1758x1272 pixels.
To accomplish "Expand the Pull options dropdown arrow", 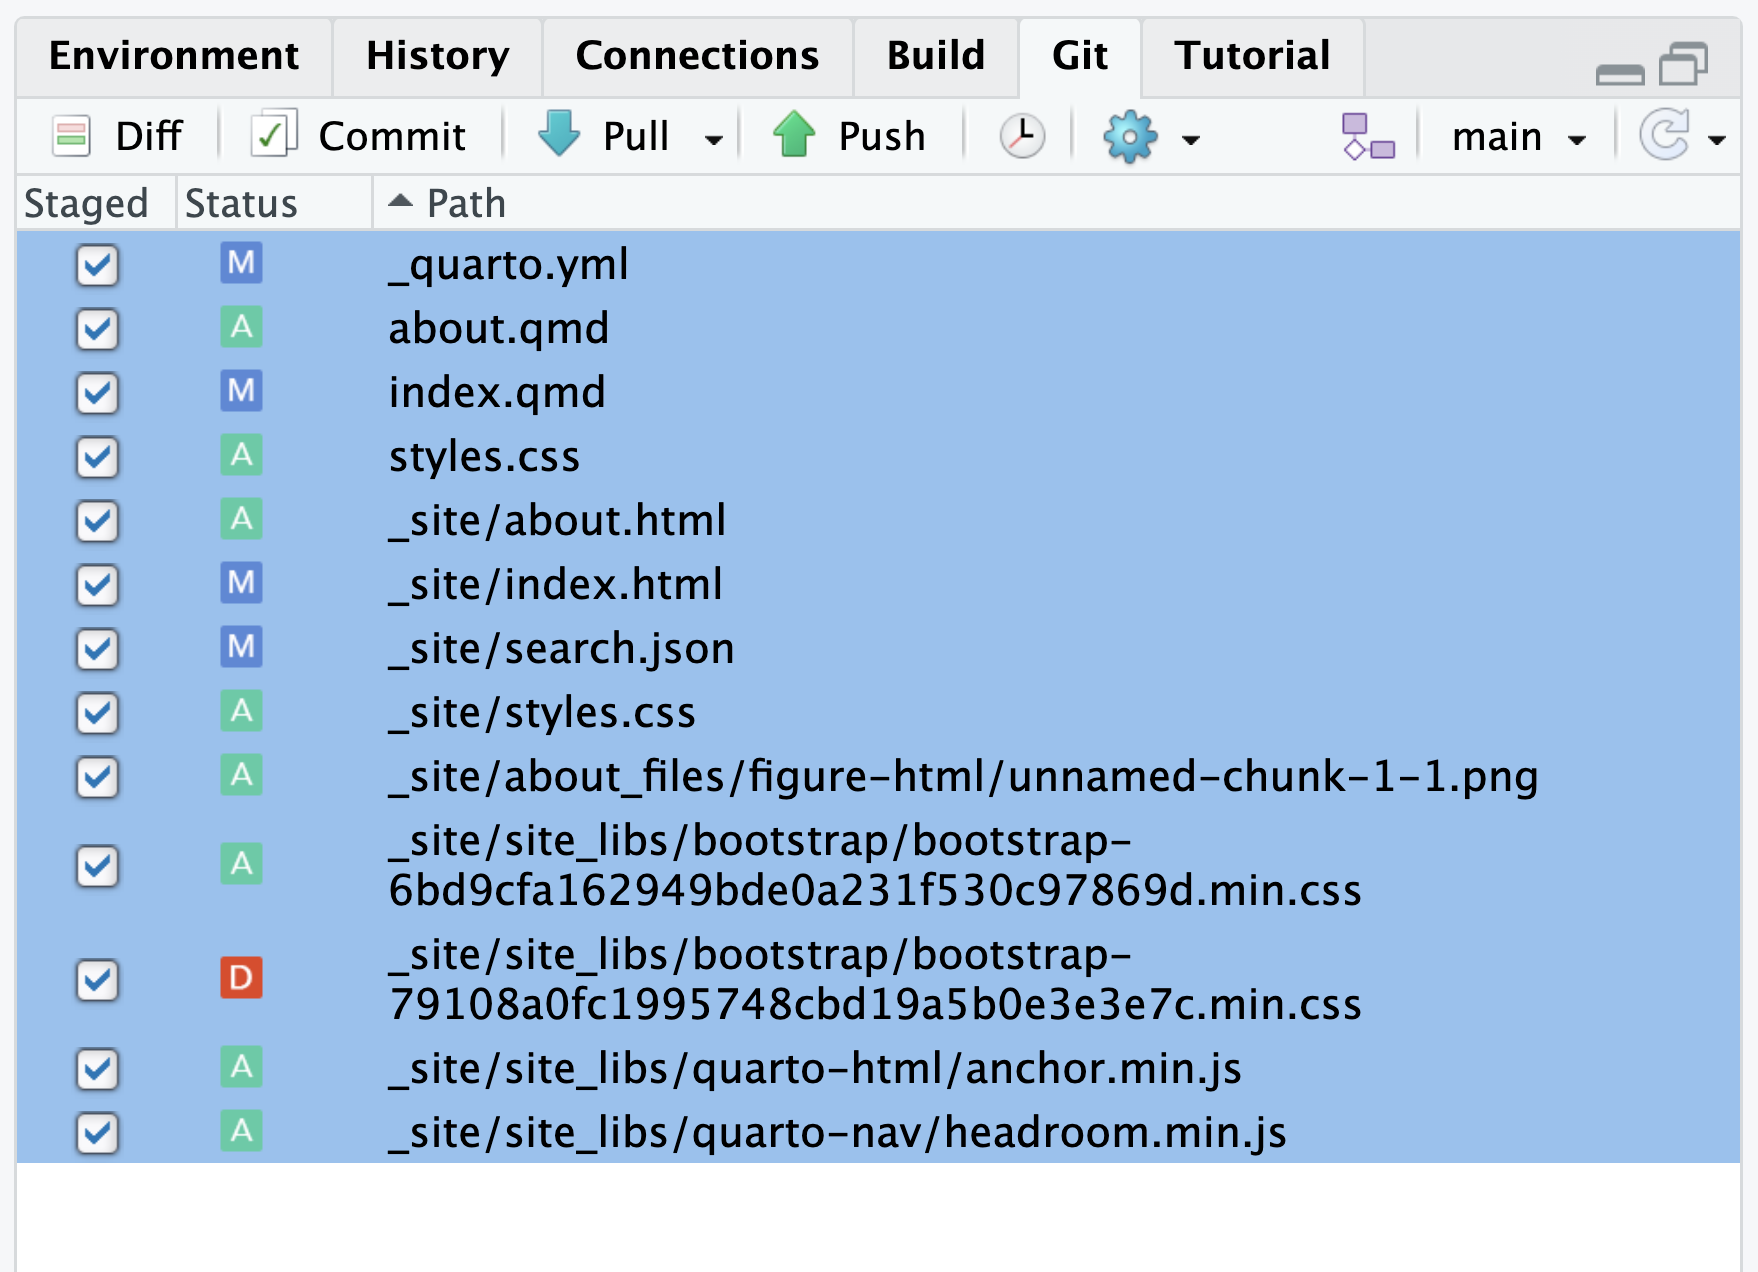I will (713, 139).
